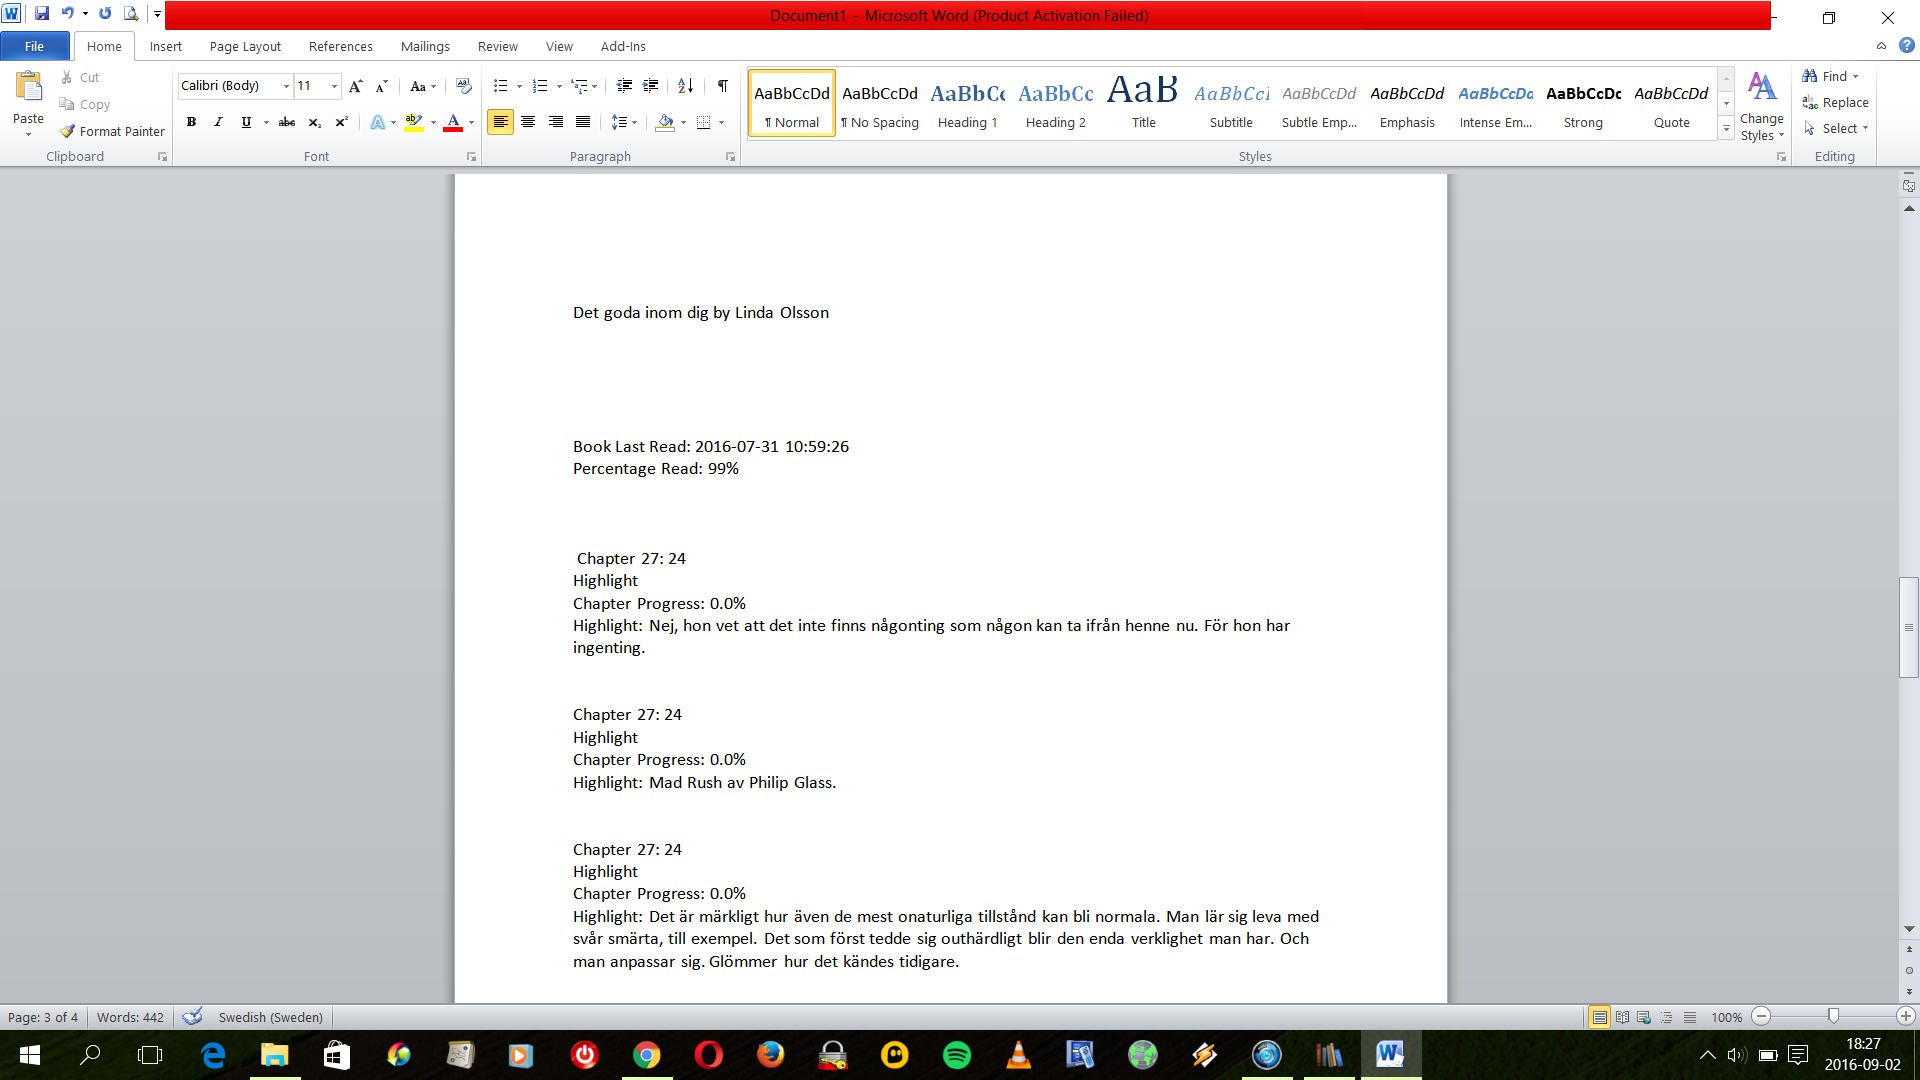Open the font size dropdown

click(x=334, y=86)
